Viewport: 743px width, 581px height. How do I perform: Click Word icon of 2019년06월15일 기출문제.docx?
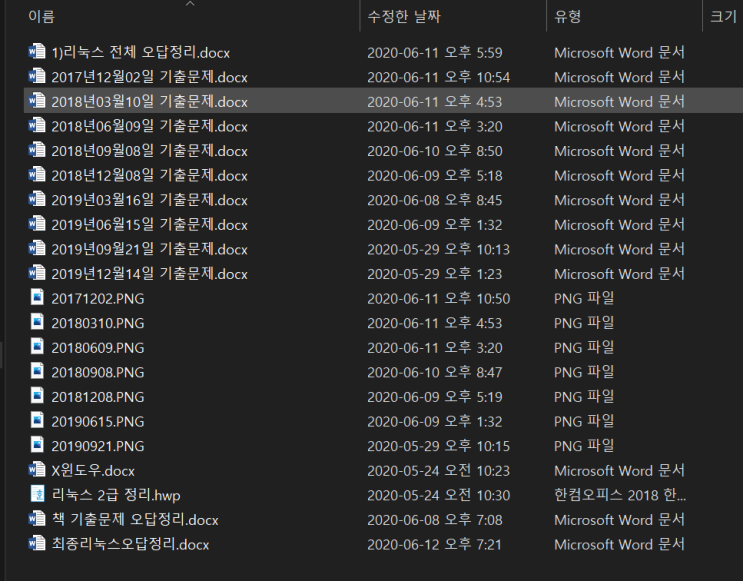pyautogui.click(x=37, y=224)
